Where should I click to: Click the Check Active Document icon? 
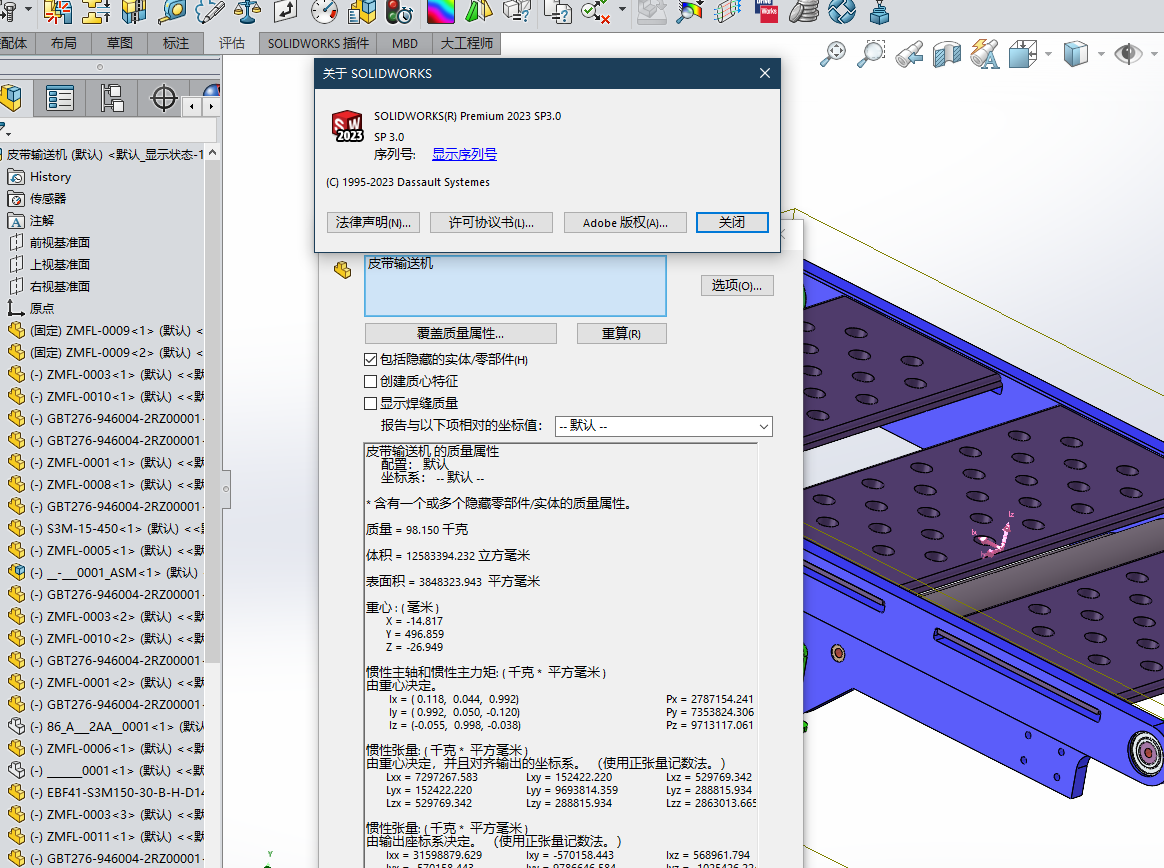coord(595,11)
